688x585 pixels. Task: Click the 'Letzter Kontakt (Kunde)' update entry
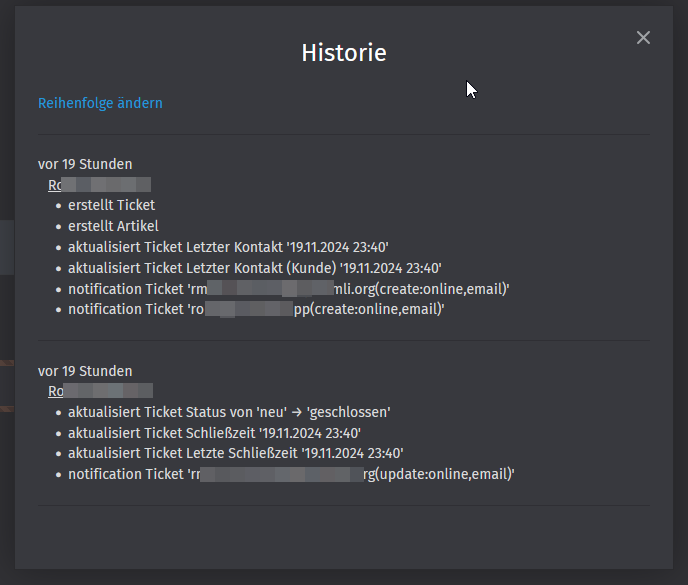254,268
